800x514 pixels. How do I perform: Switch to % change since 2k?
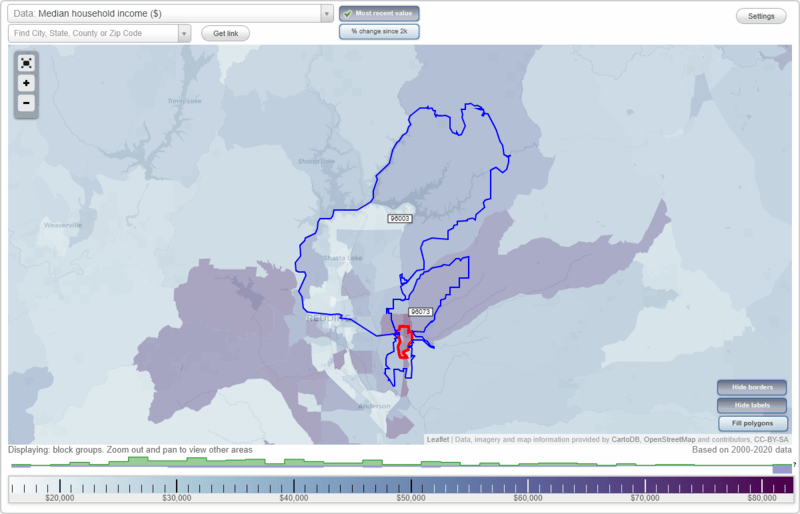pos(379,31)
